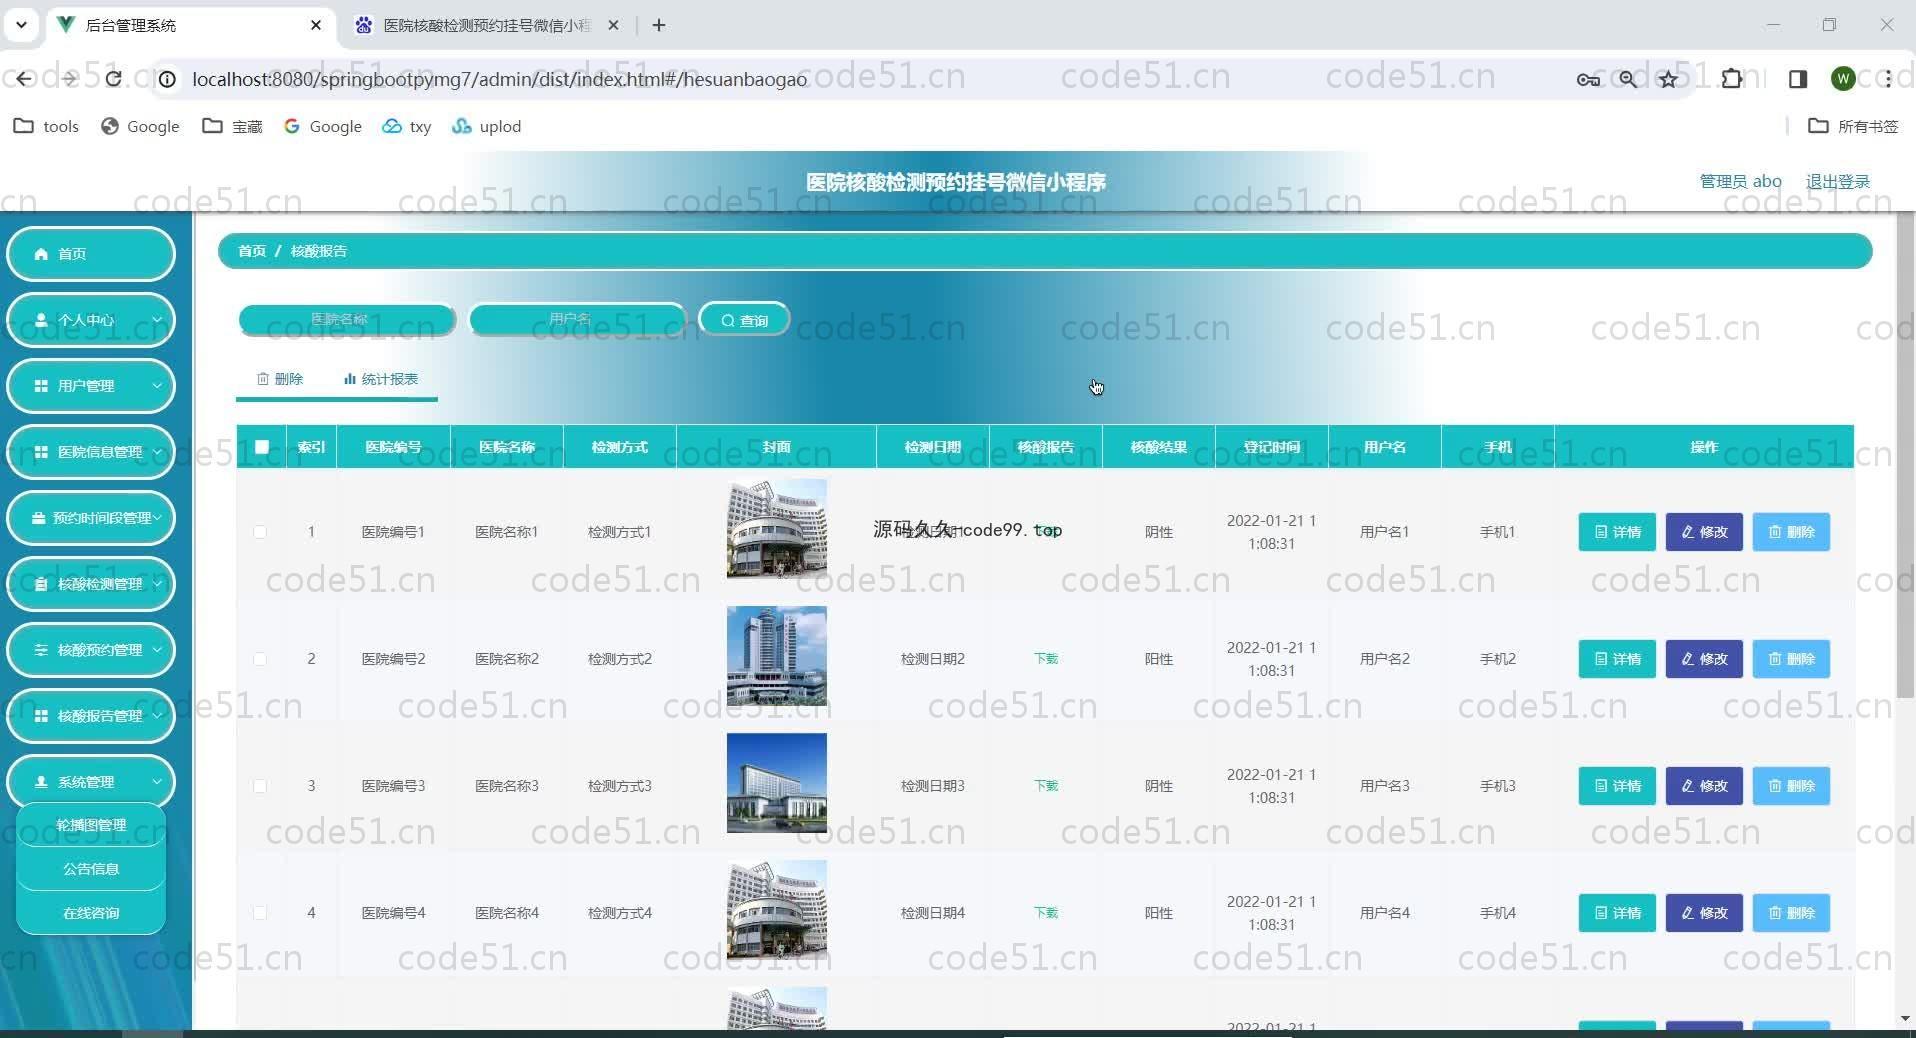
Task: Click the 管理员 abo account label
Action: click(x=1740, y=181)
